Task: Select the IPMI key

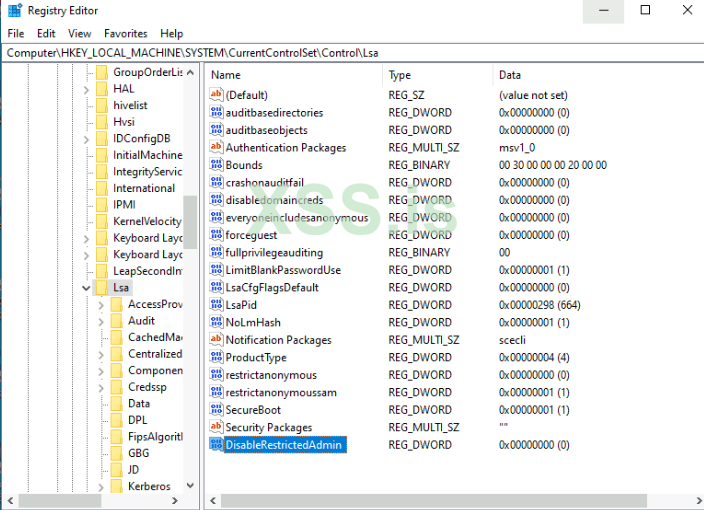Action: tap(124, 205)
